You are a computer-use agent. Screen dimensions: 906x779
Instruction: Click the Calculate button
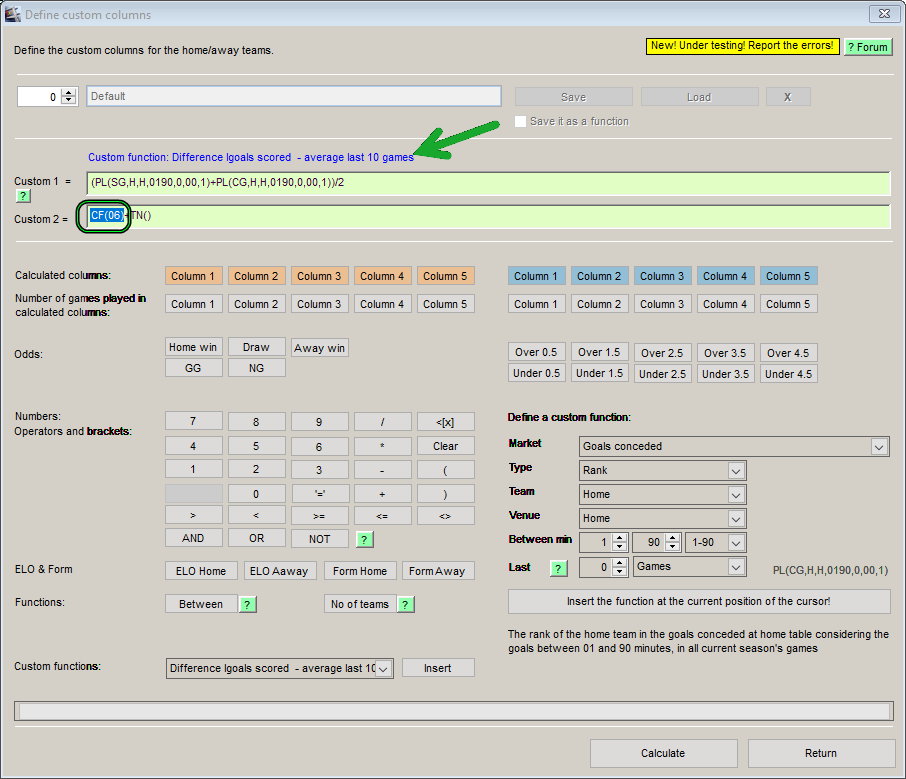(663, 753)
